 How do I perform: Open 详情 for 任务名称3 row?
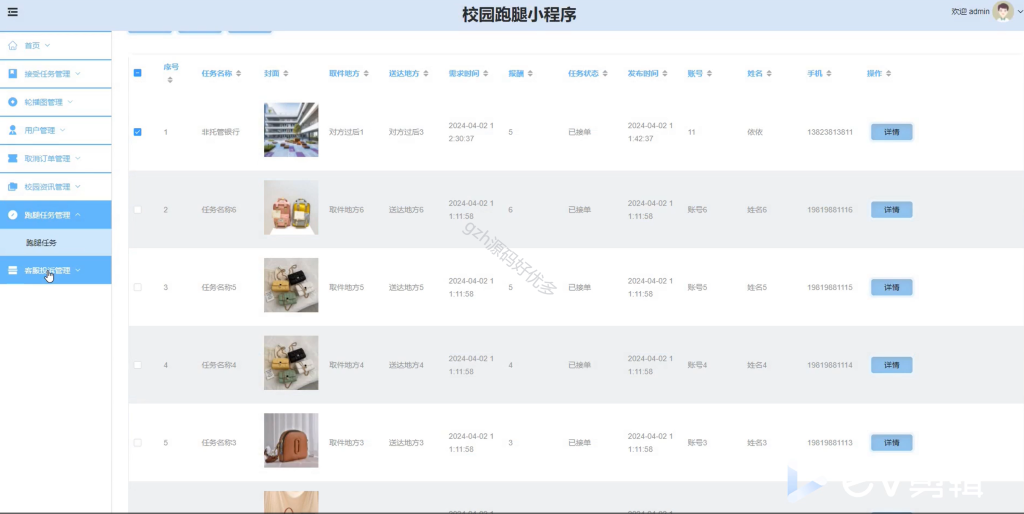click(891, 443)
